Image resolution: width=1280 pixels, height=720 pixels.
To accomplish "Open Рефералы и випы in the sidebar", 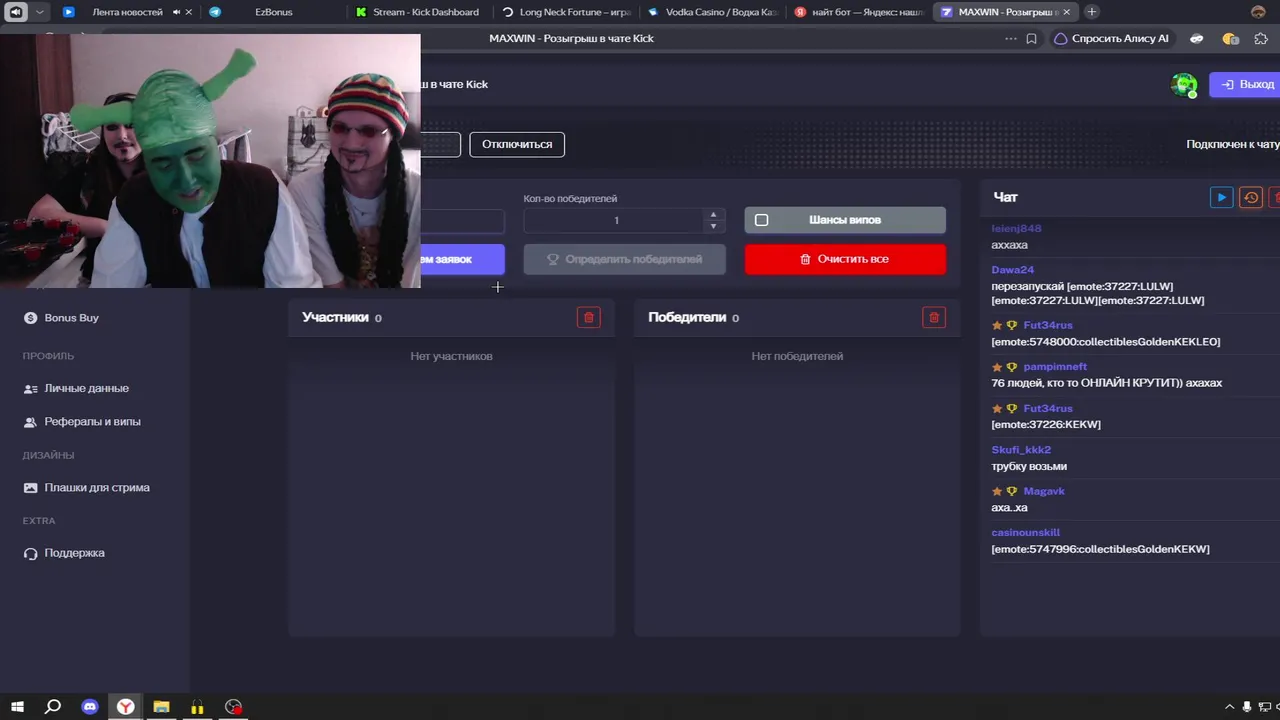I will (x=92, y=422).
